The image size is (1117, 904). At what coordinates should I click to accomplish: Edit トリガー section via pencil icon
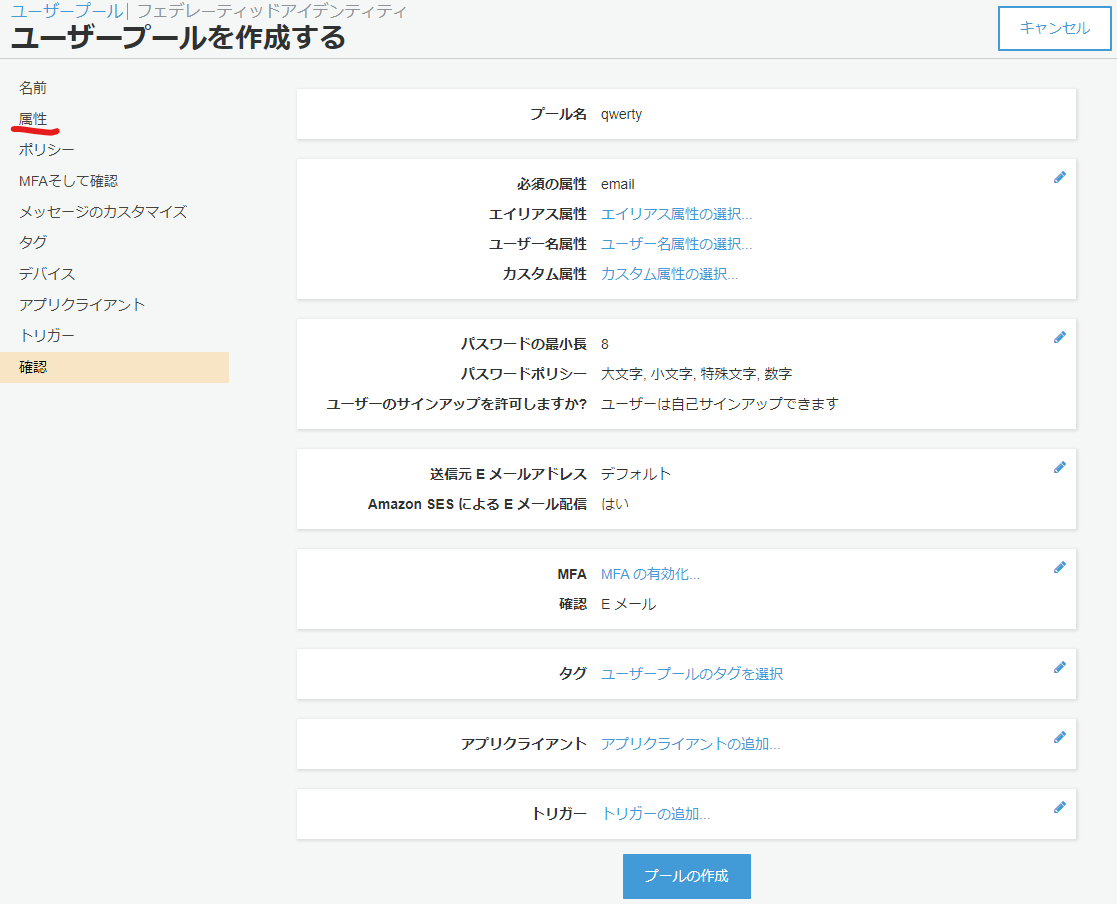pos(1060,807)
